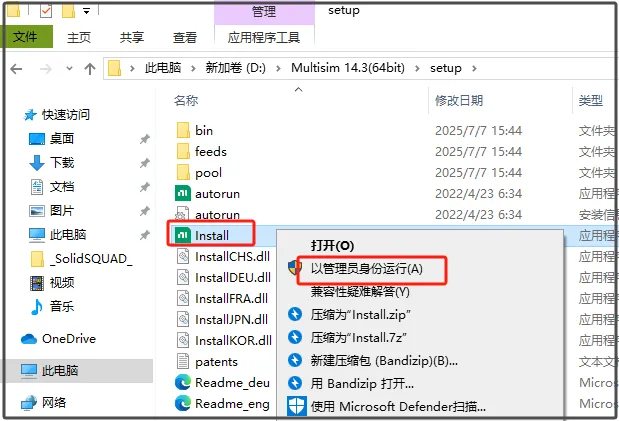
Task: Switch to the 查看 ribbon tab
Action: click(x=185, y=38)
